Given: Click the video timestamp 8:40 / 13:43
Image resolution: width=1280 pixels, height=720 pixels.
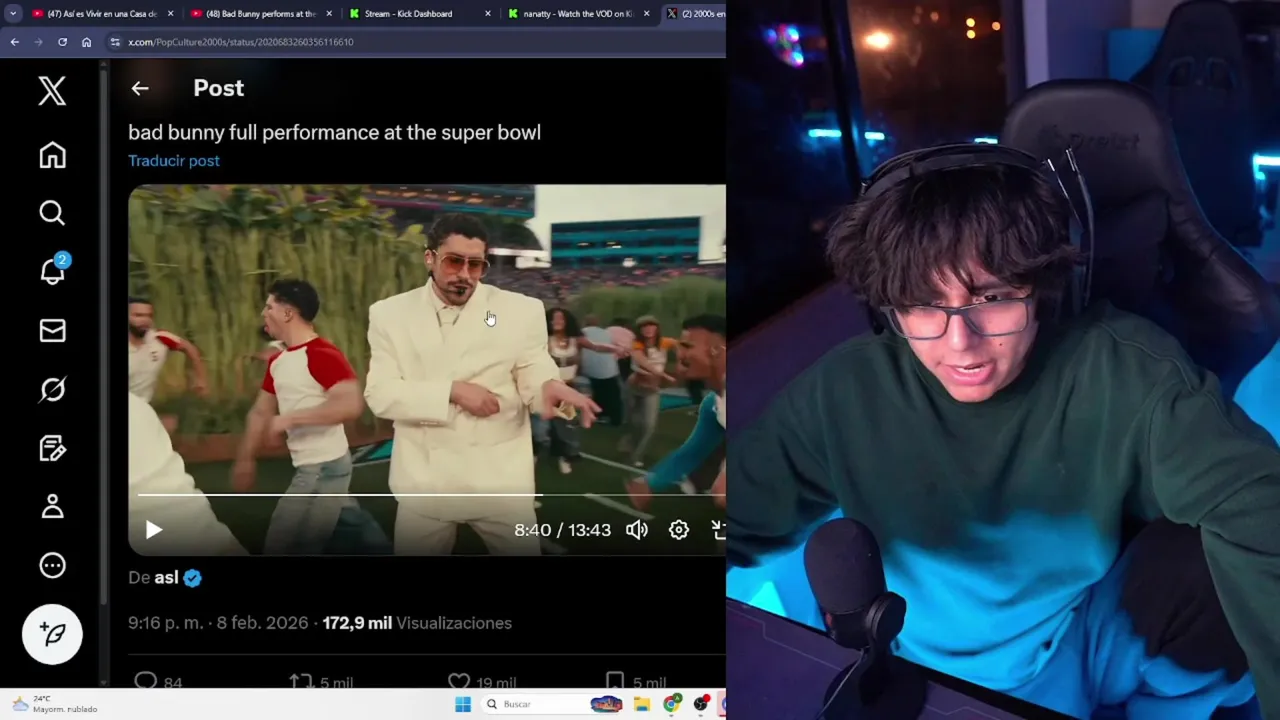Looking at the screenshot, I should click(562, 530).
